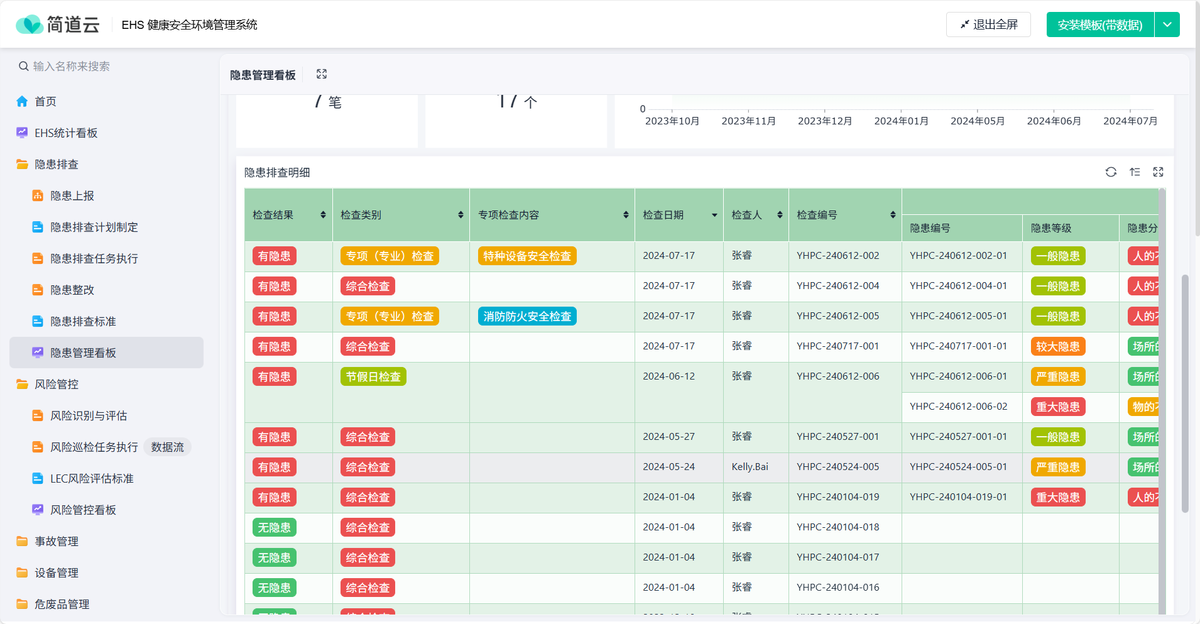
Task: Toggle sort on 检查编号 column
Action: [892, 215]
